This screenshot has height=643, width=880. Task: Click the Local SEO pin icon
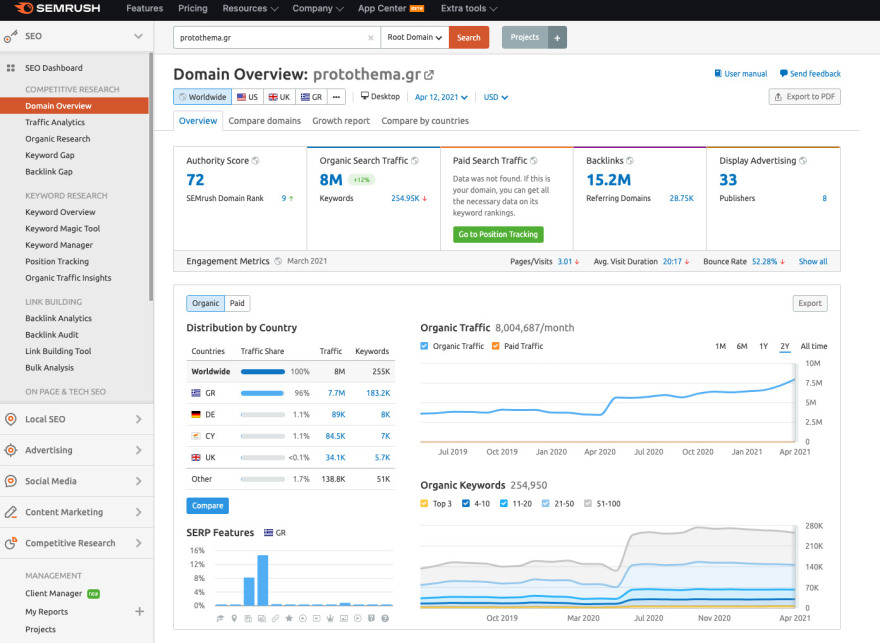coord(11,419)
